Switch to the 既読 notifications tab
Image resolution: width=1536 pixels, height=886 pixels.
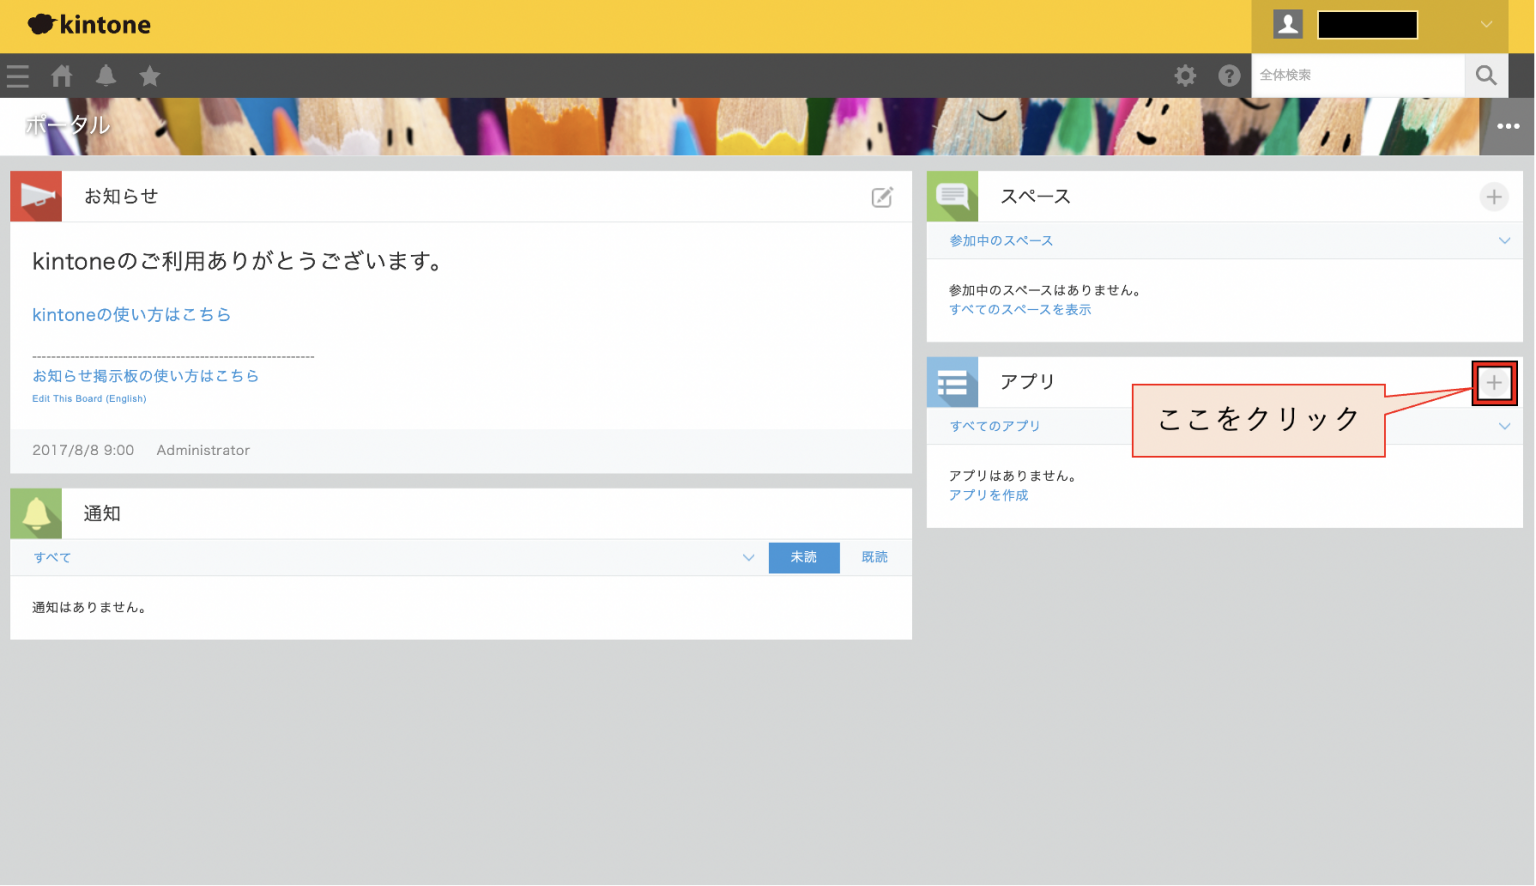point(874,557)
